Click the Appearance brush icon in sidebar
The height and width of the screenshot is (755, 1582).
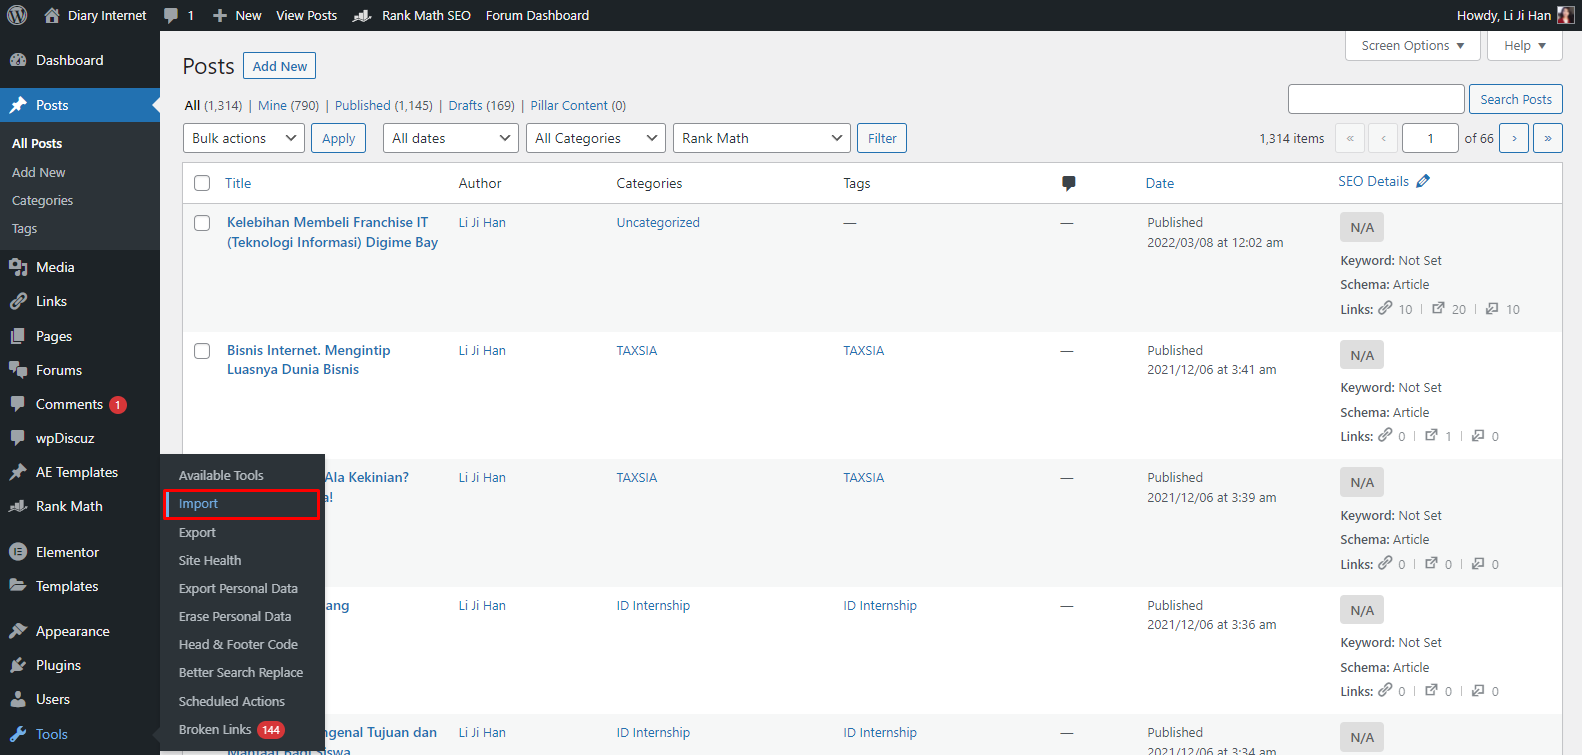coord(18,631)
